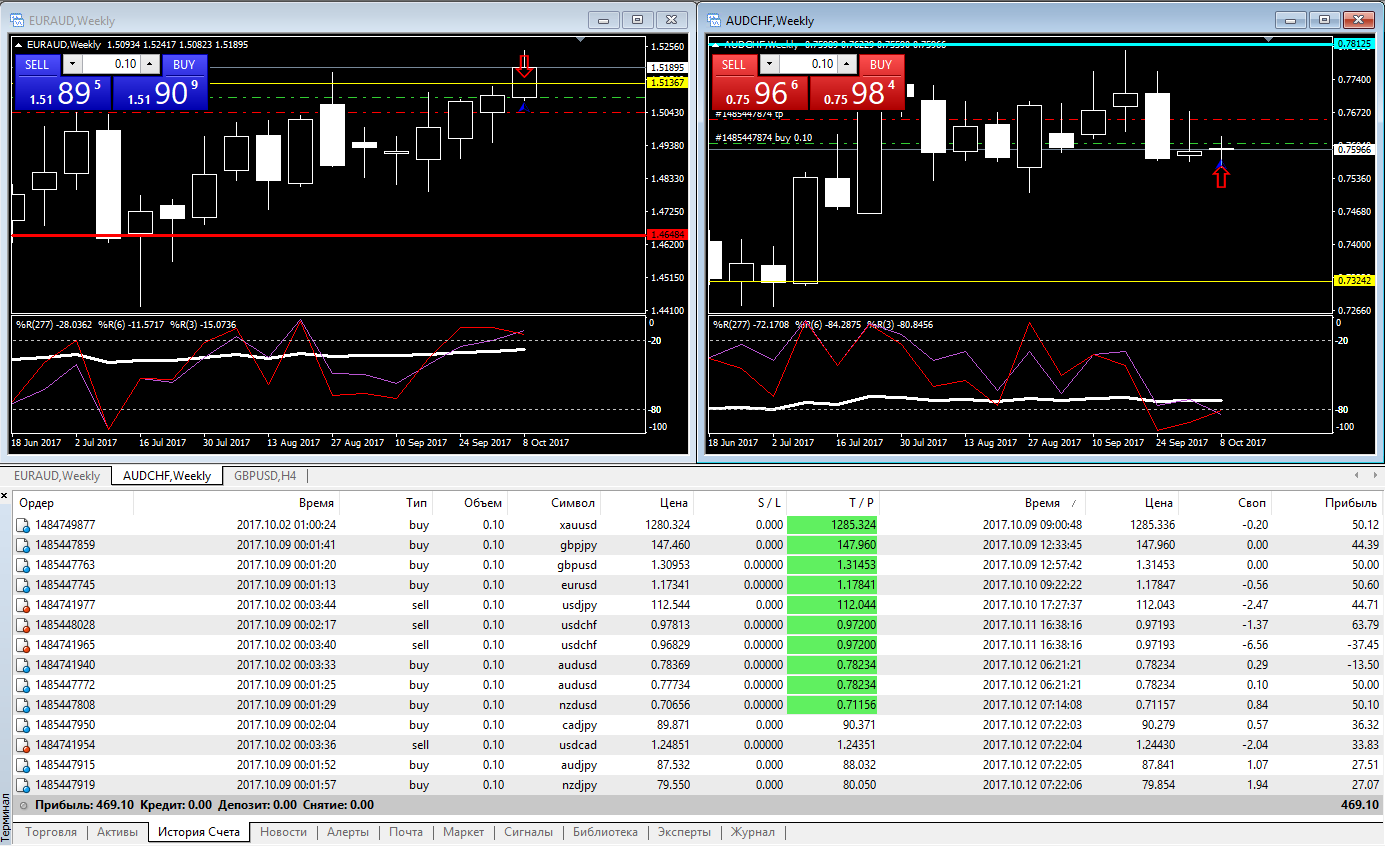Switch to the GBPUSD,H4 chart tab
1385x846 pixels.
pyautogui.click(x=266, y=476)
